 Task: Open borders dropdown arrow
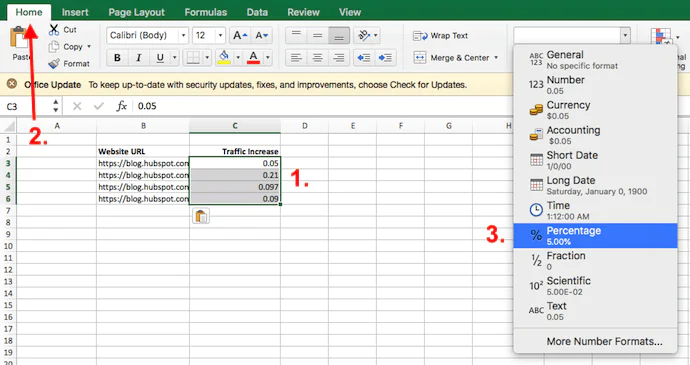pos(207,58)
